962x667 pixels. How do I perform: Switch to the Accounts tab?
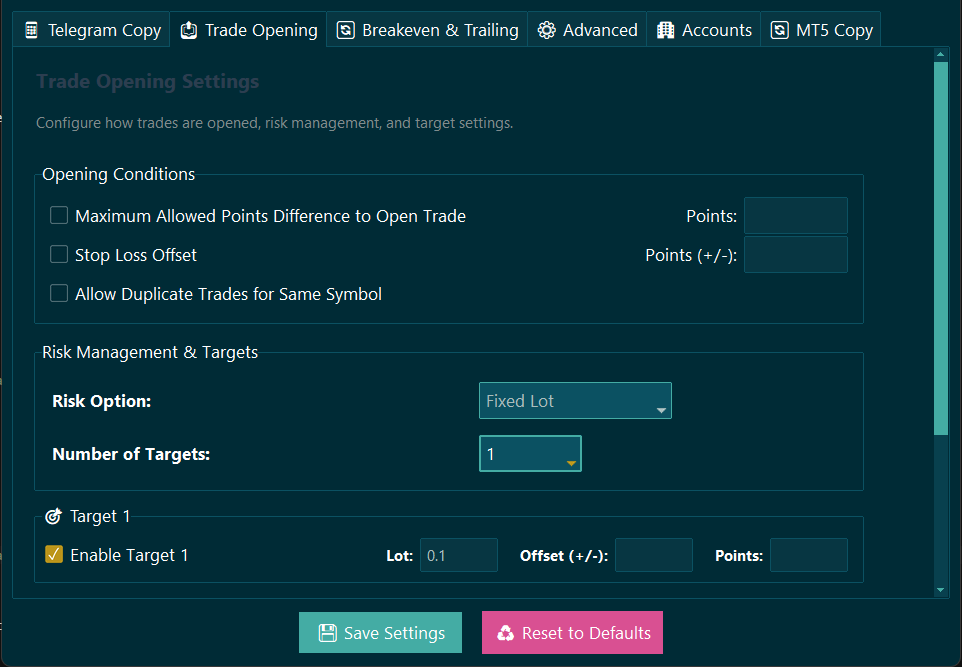click(x=703, y=30)
